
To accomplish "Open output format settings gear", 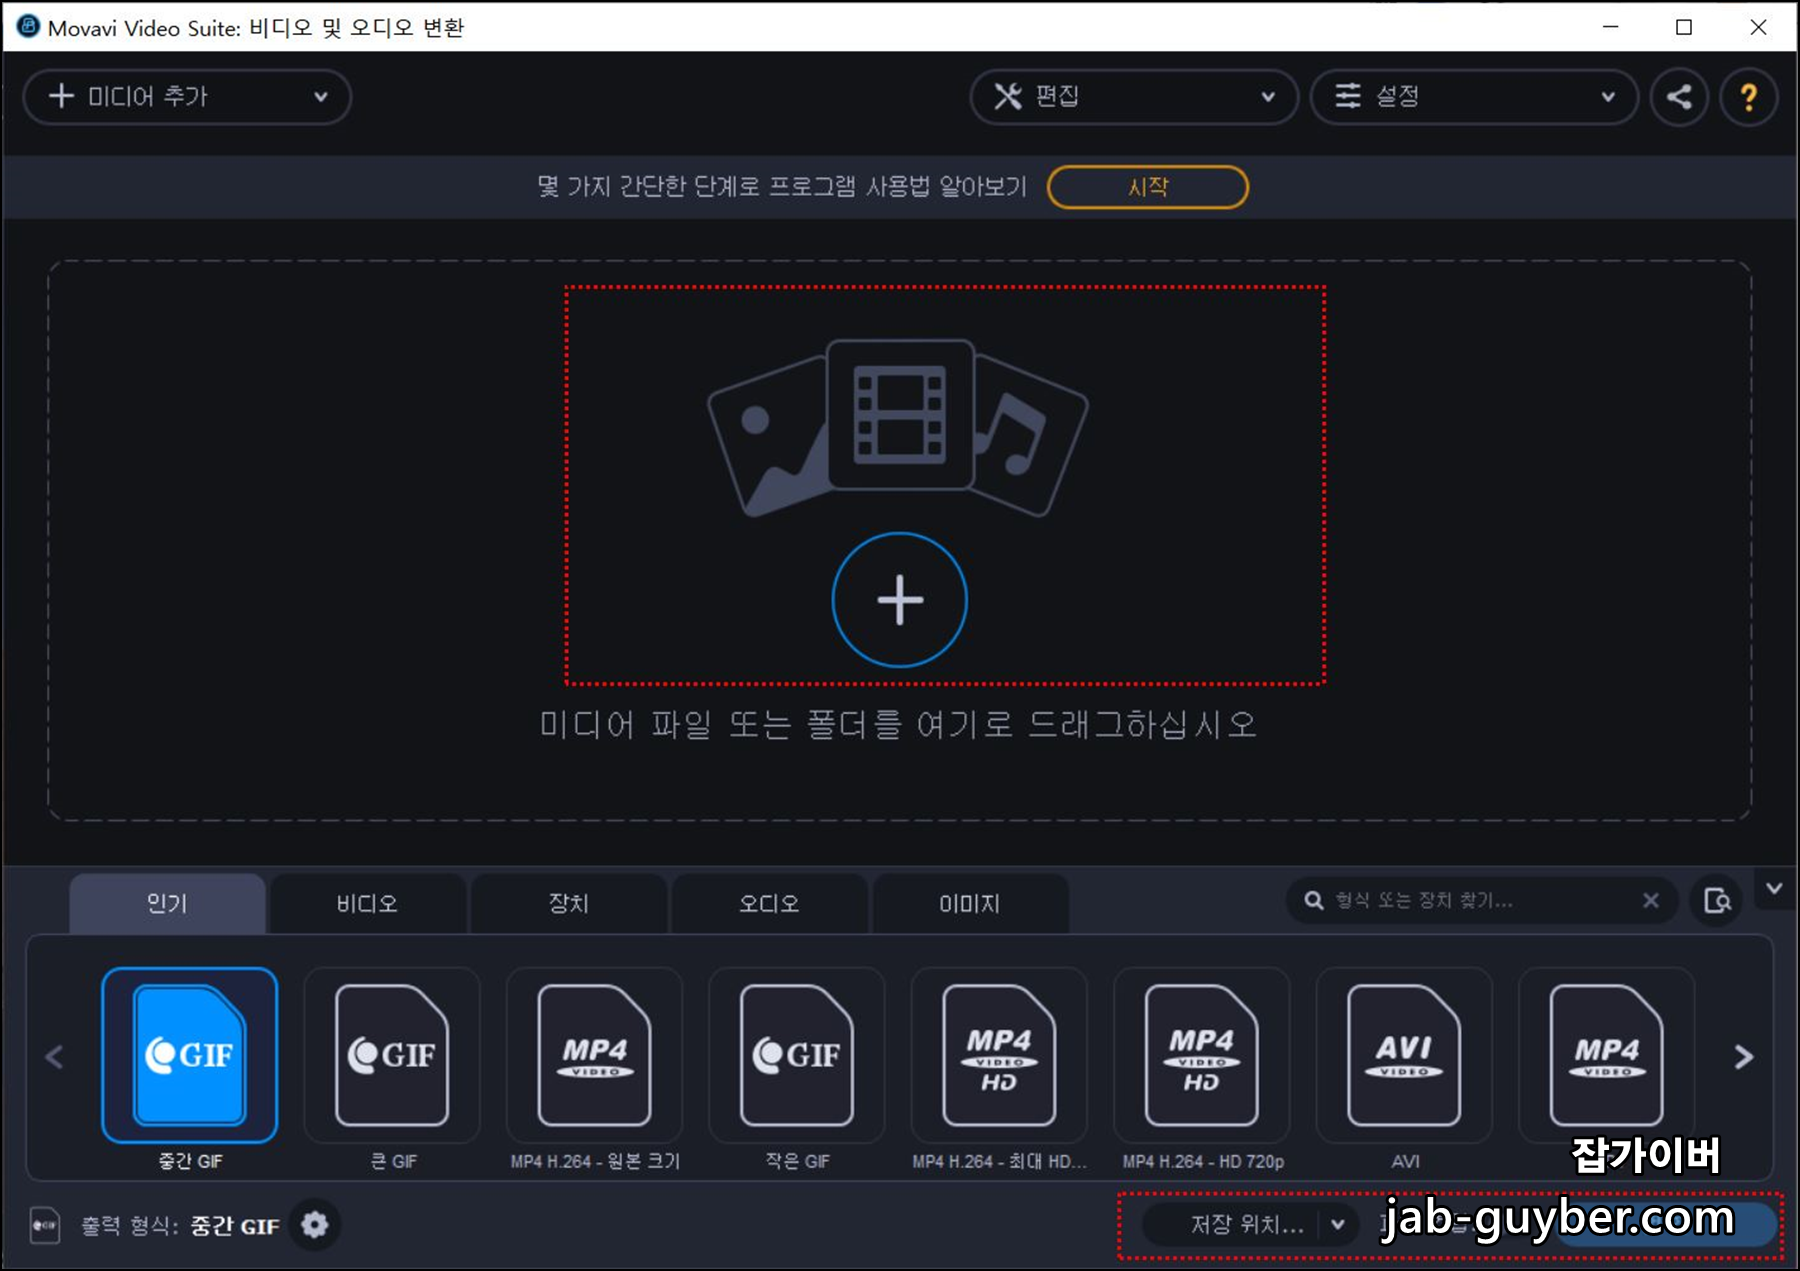I will click(315, 1225).
